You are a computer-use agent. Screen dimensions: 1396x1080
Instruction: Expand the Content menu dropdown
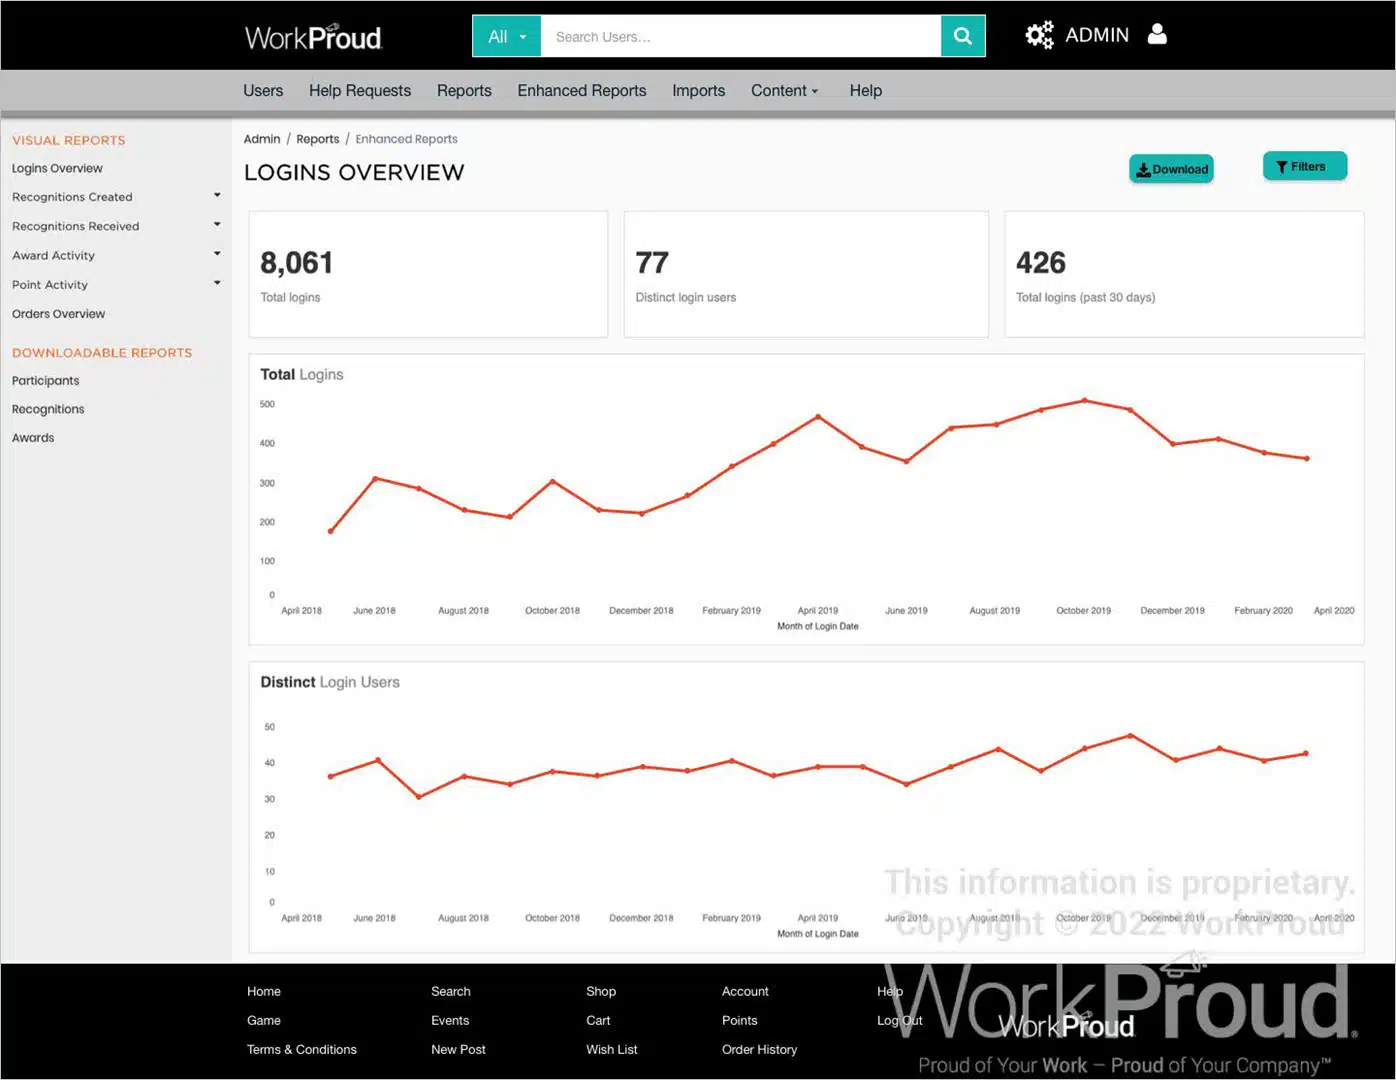(784, 91)
